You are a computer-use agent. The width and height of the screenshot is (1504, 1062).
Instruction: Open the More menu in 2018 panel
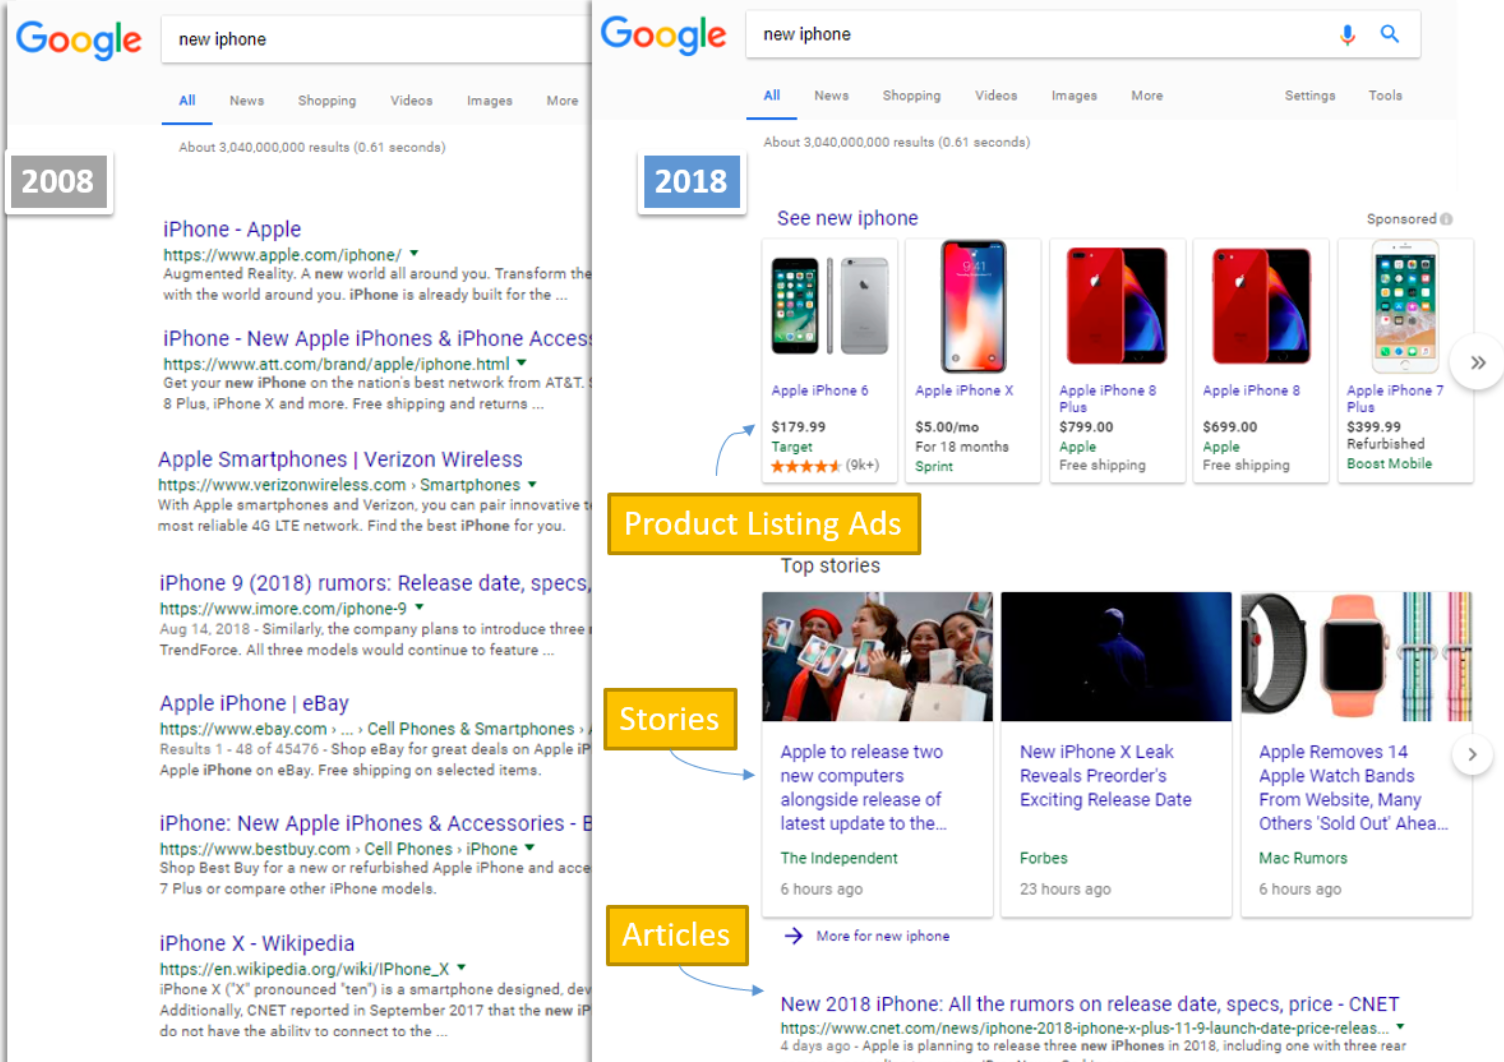click(x=1147, y=96)
